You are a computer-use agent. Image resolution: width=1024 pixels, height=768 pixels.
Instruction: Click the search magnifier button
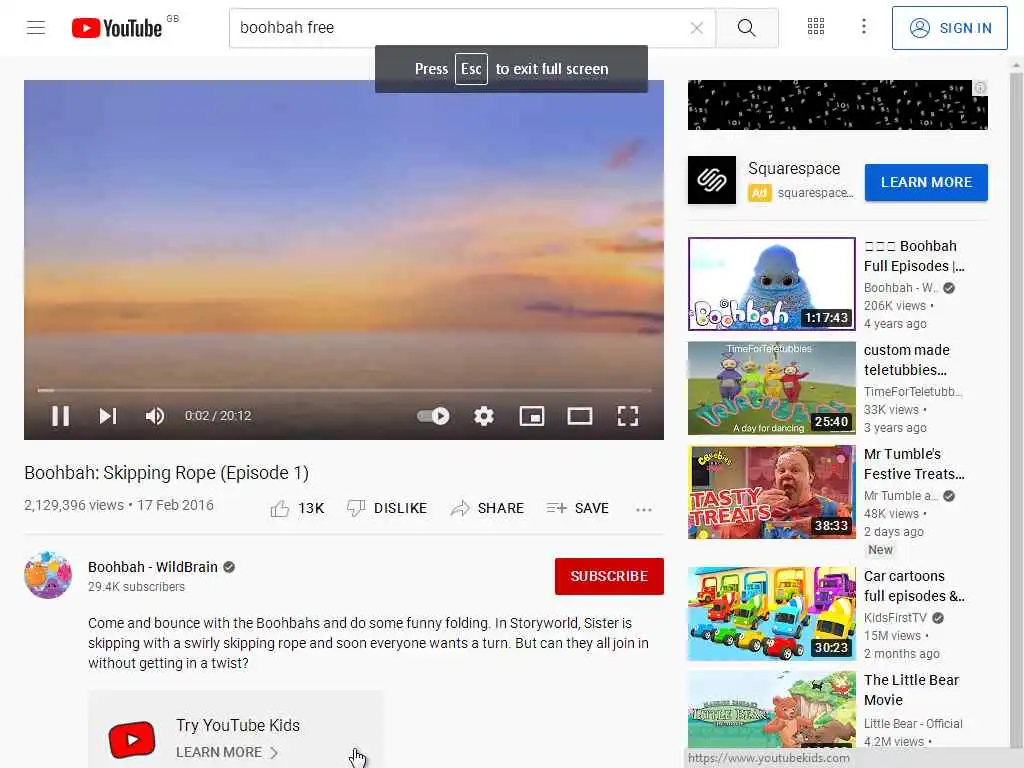[x=746, y=27]
